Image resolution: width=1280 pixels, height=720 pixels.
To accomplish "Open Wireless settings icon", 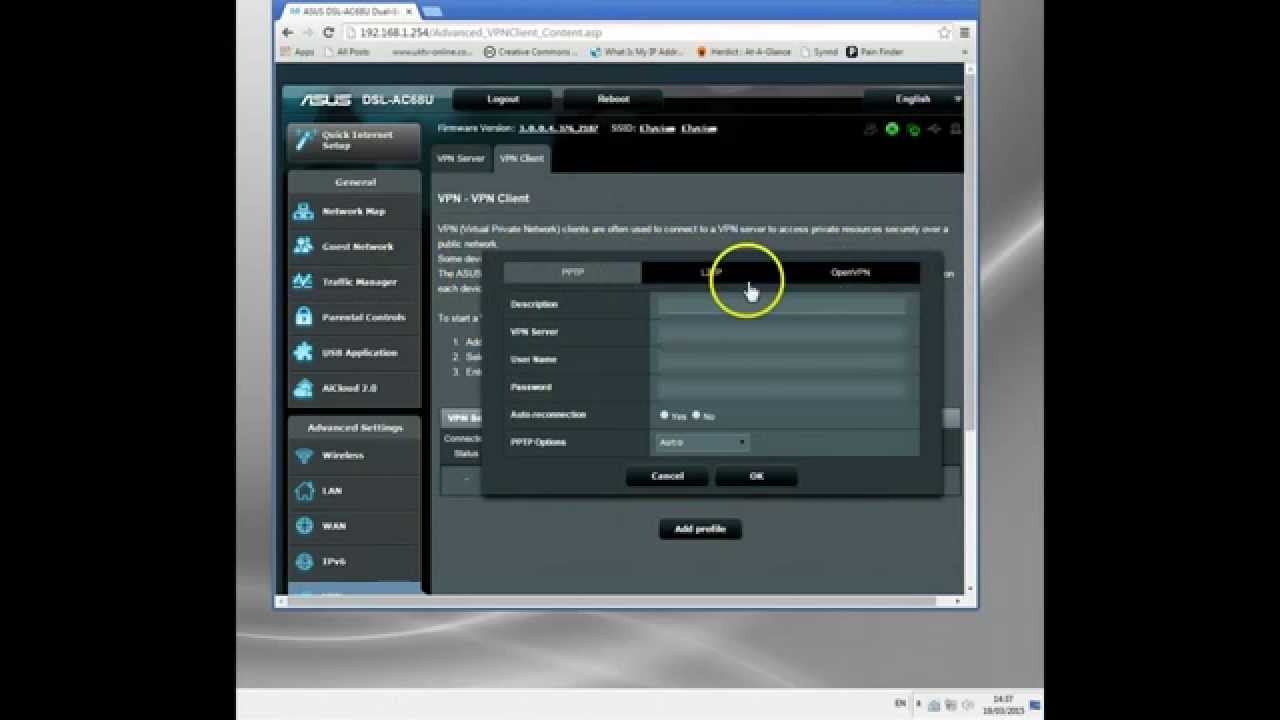I will pyautogui.click(x=303, y=455).
